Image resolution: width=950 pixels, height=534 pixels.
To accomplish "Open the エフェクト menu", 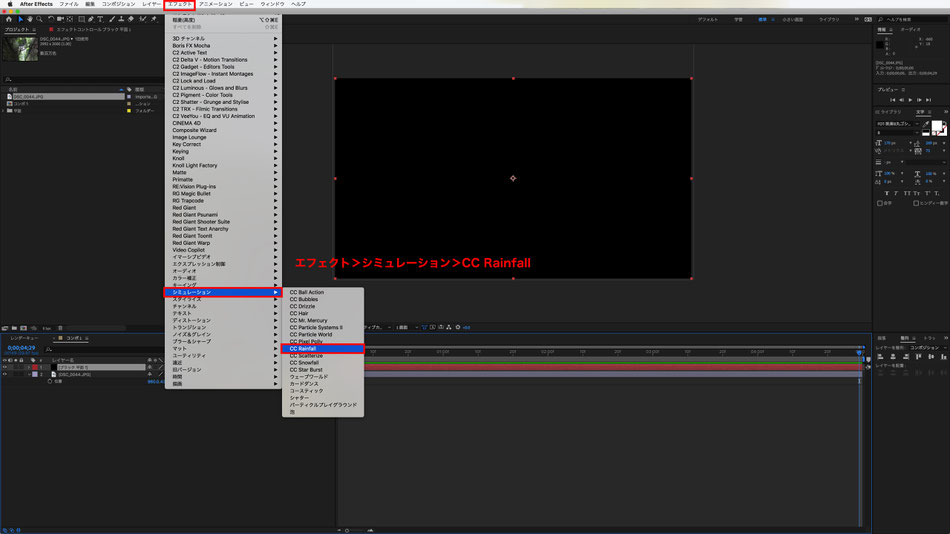I will (x=179, y=4).
